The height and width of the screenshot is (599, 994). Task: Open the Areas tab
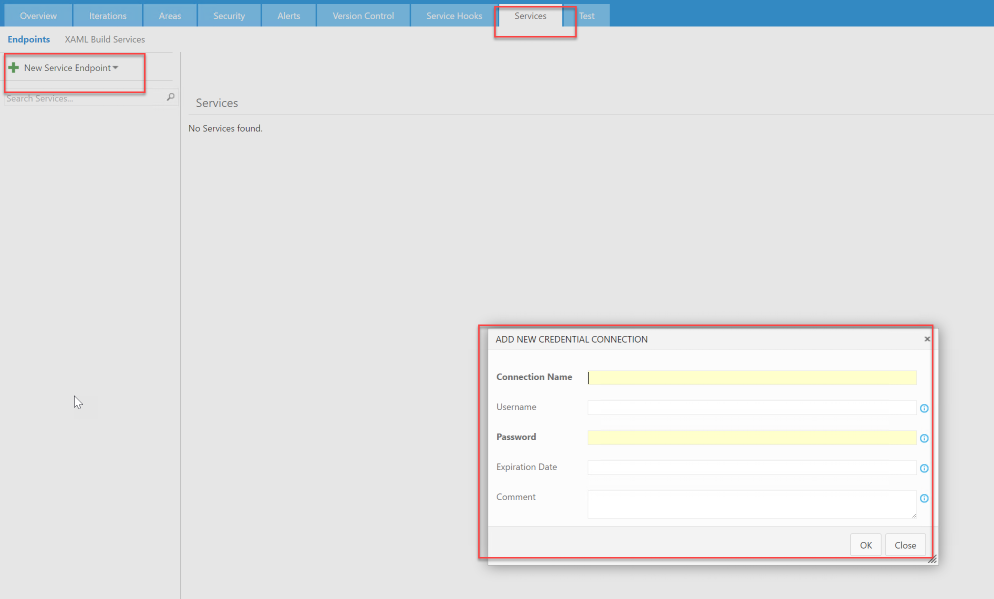(x=170, y=15)
